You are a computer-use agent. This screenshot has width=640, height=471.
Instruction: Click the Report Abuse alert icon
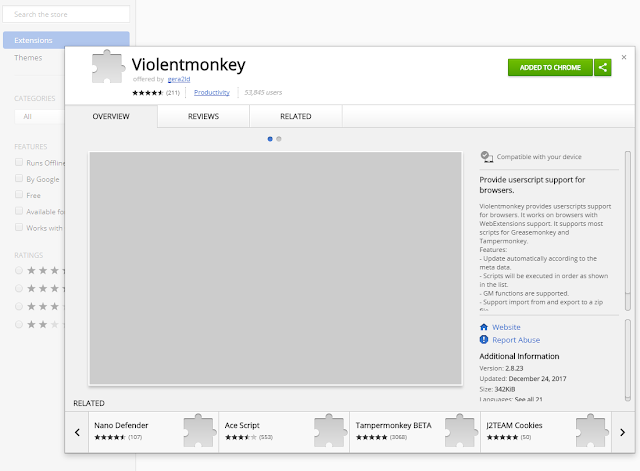[x=484, y=340]
